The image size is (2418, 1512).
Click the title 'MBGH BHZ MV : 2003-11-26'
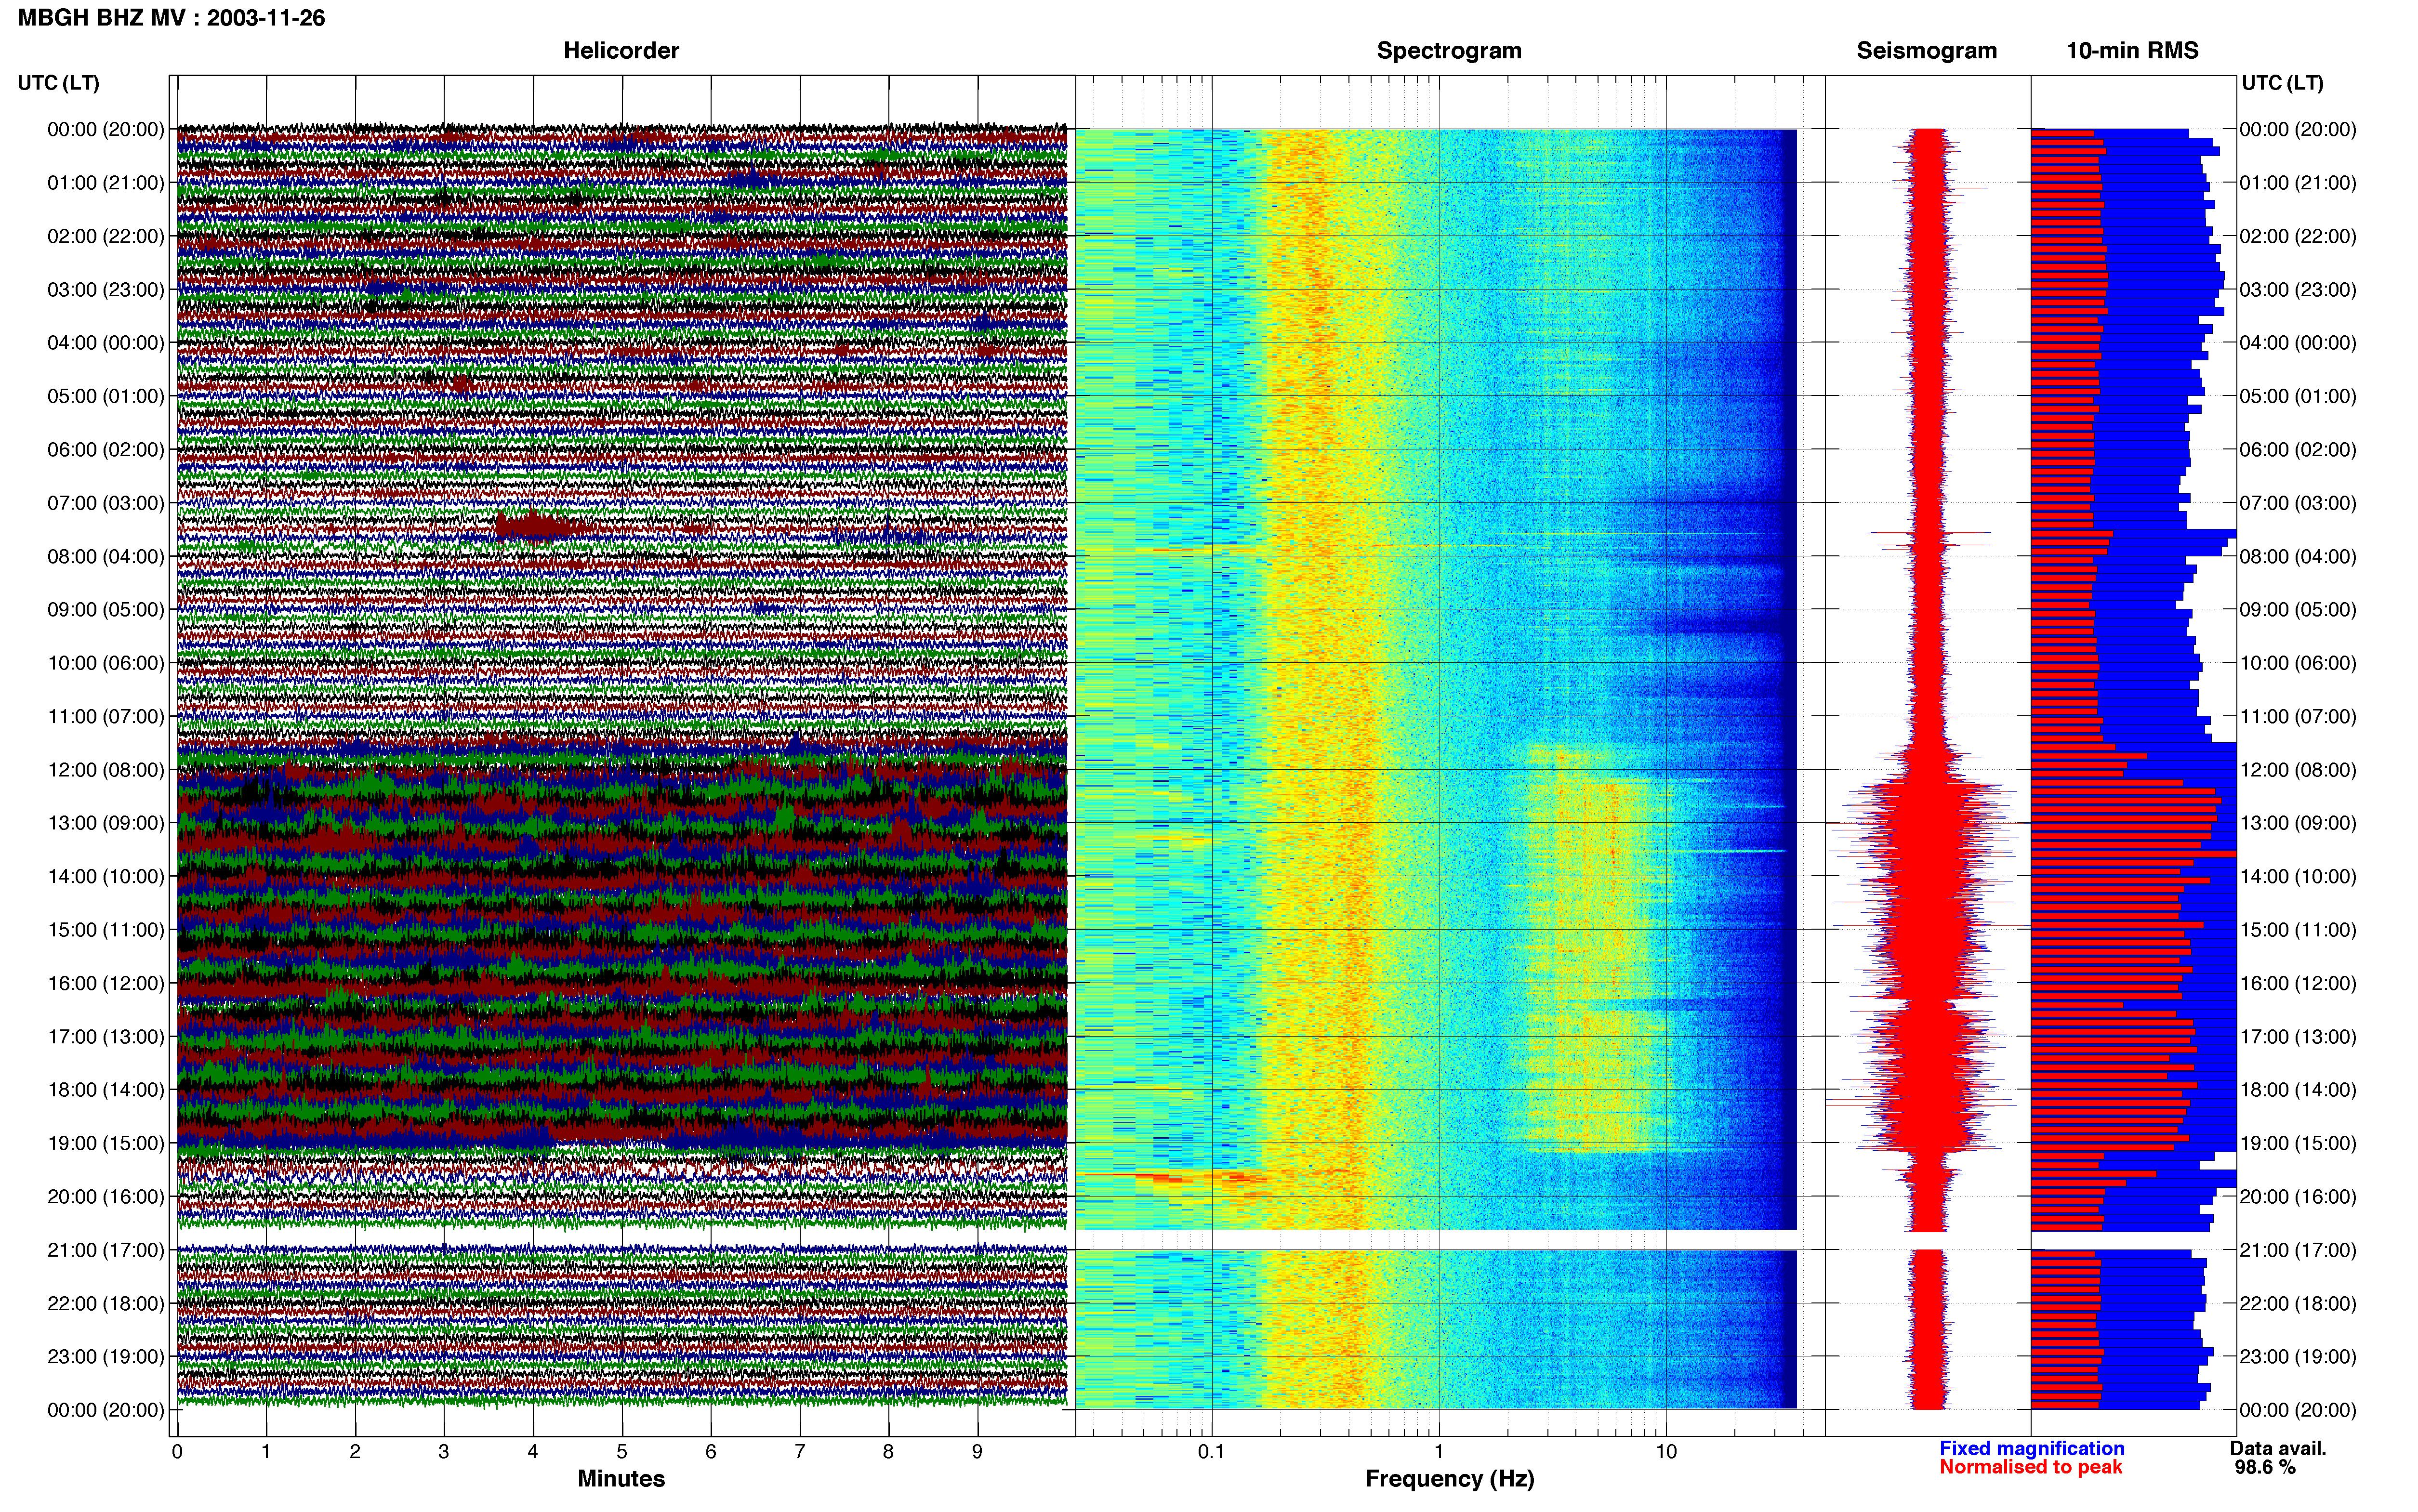(x=171, y=18)
